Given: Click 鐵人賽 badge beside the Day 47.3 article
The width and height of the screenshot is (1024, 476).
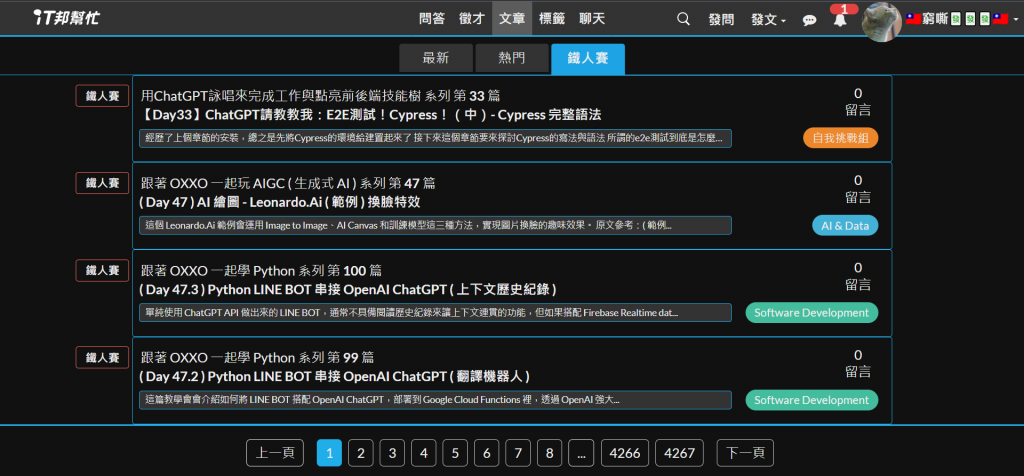Looking at the screenshot, I should [103, 270].
